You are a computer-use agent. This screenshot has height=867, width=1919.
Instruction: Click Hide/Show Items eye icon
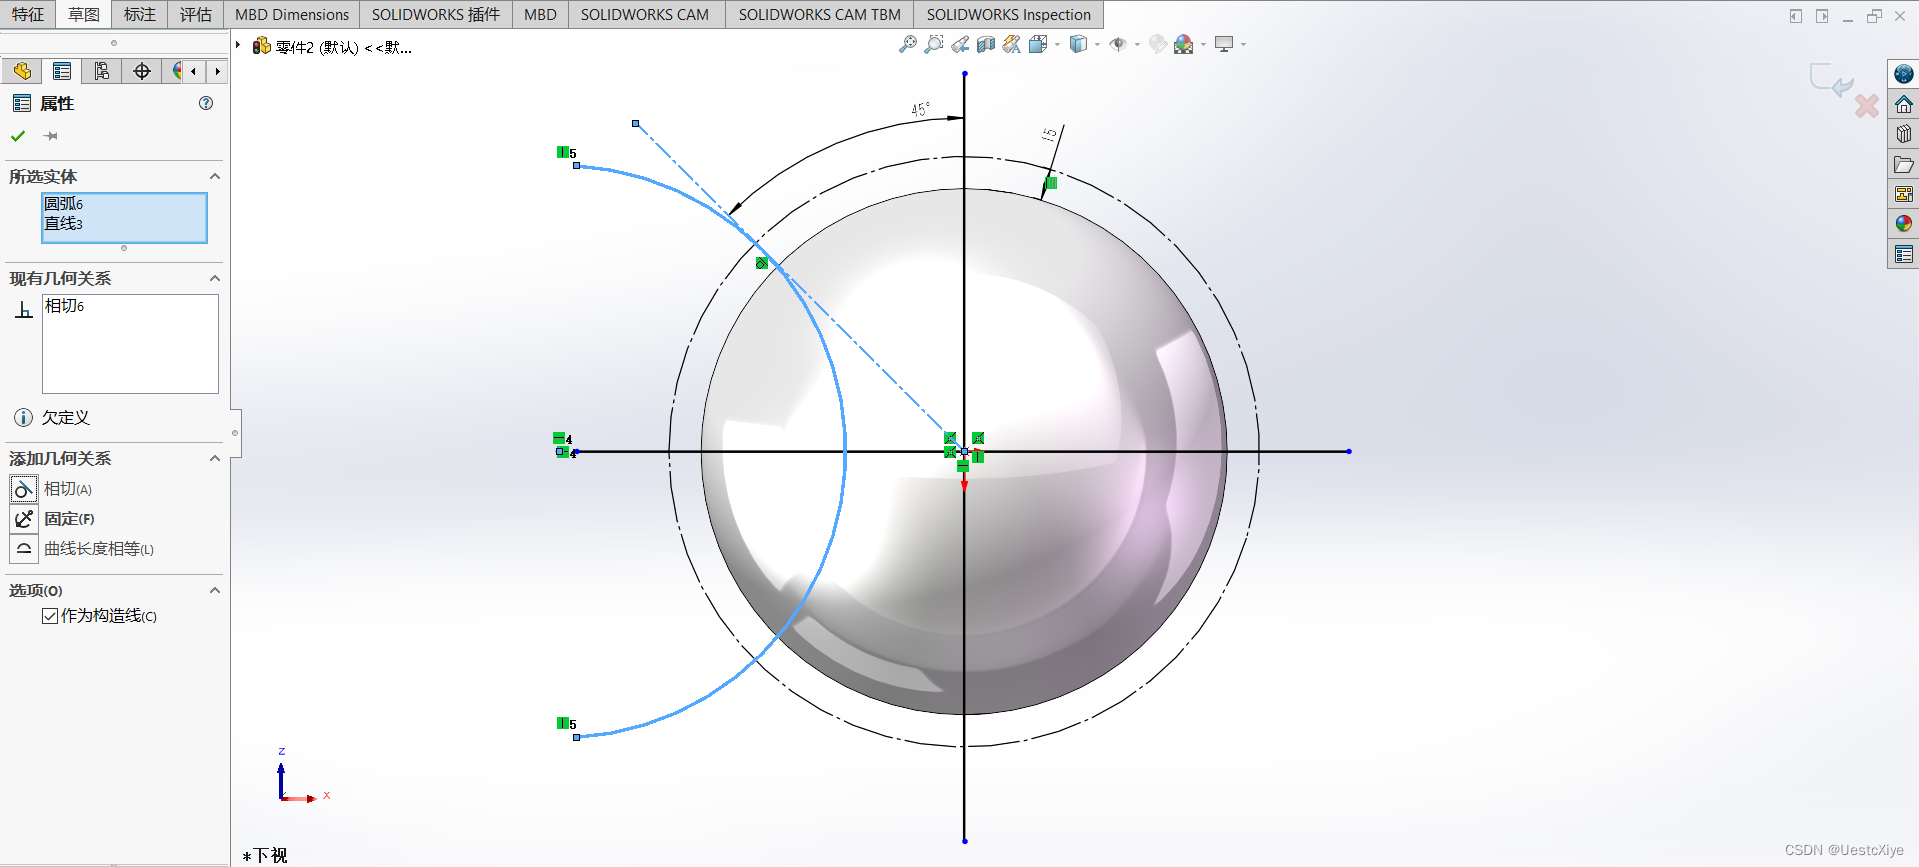pyautogui.click(x=1118, y=44)
